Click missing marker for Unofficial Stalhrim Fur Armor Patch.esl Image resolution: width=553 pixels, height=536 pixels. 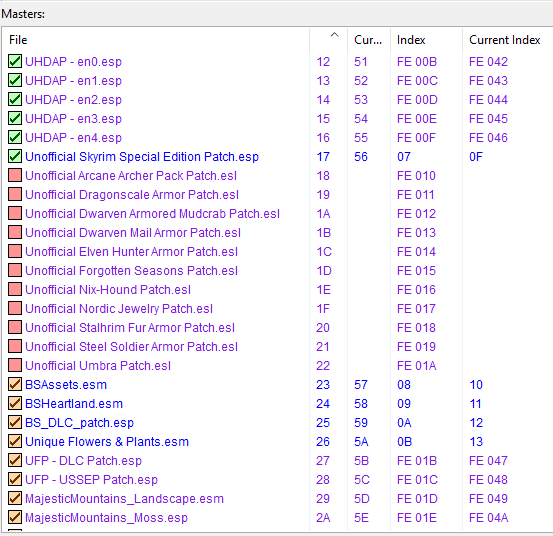click(15, 328)
